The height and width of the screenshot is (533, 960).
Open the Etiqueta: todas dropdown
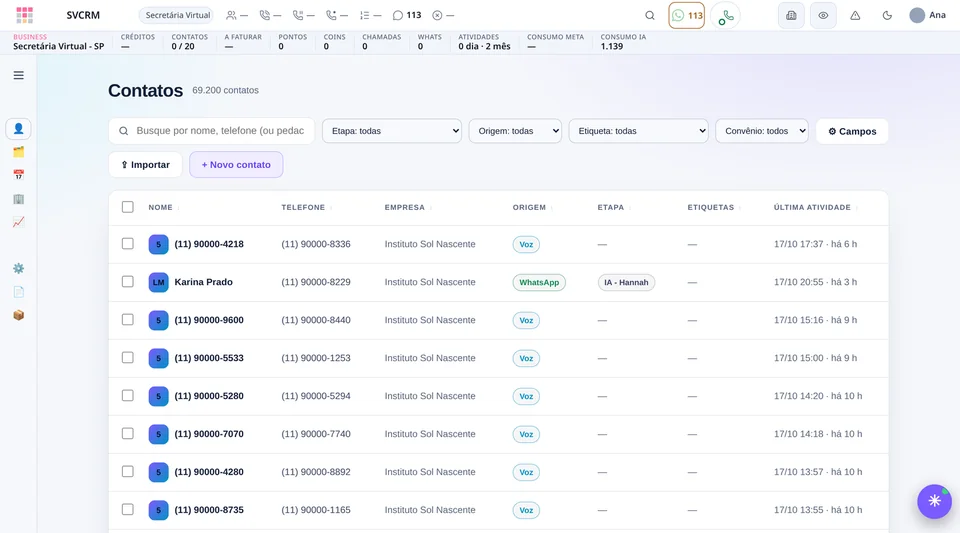pos(639,131)
